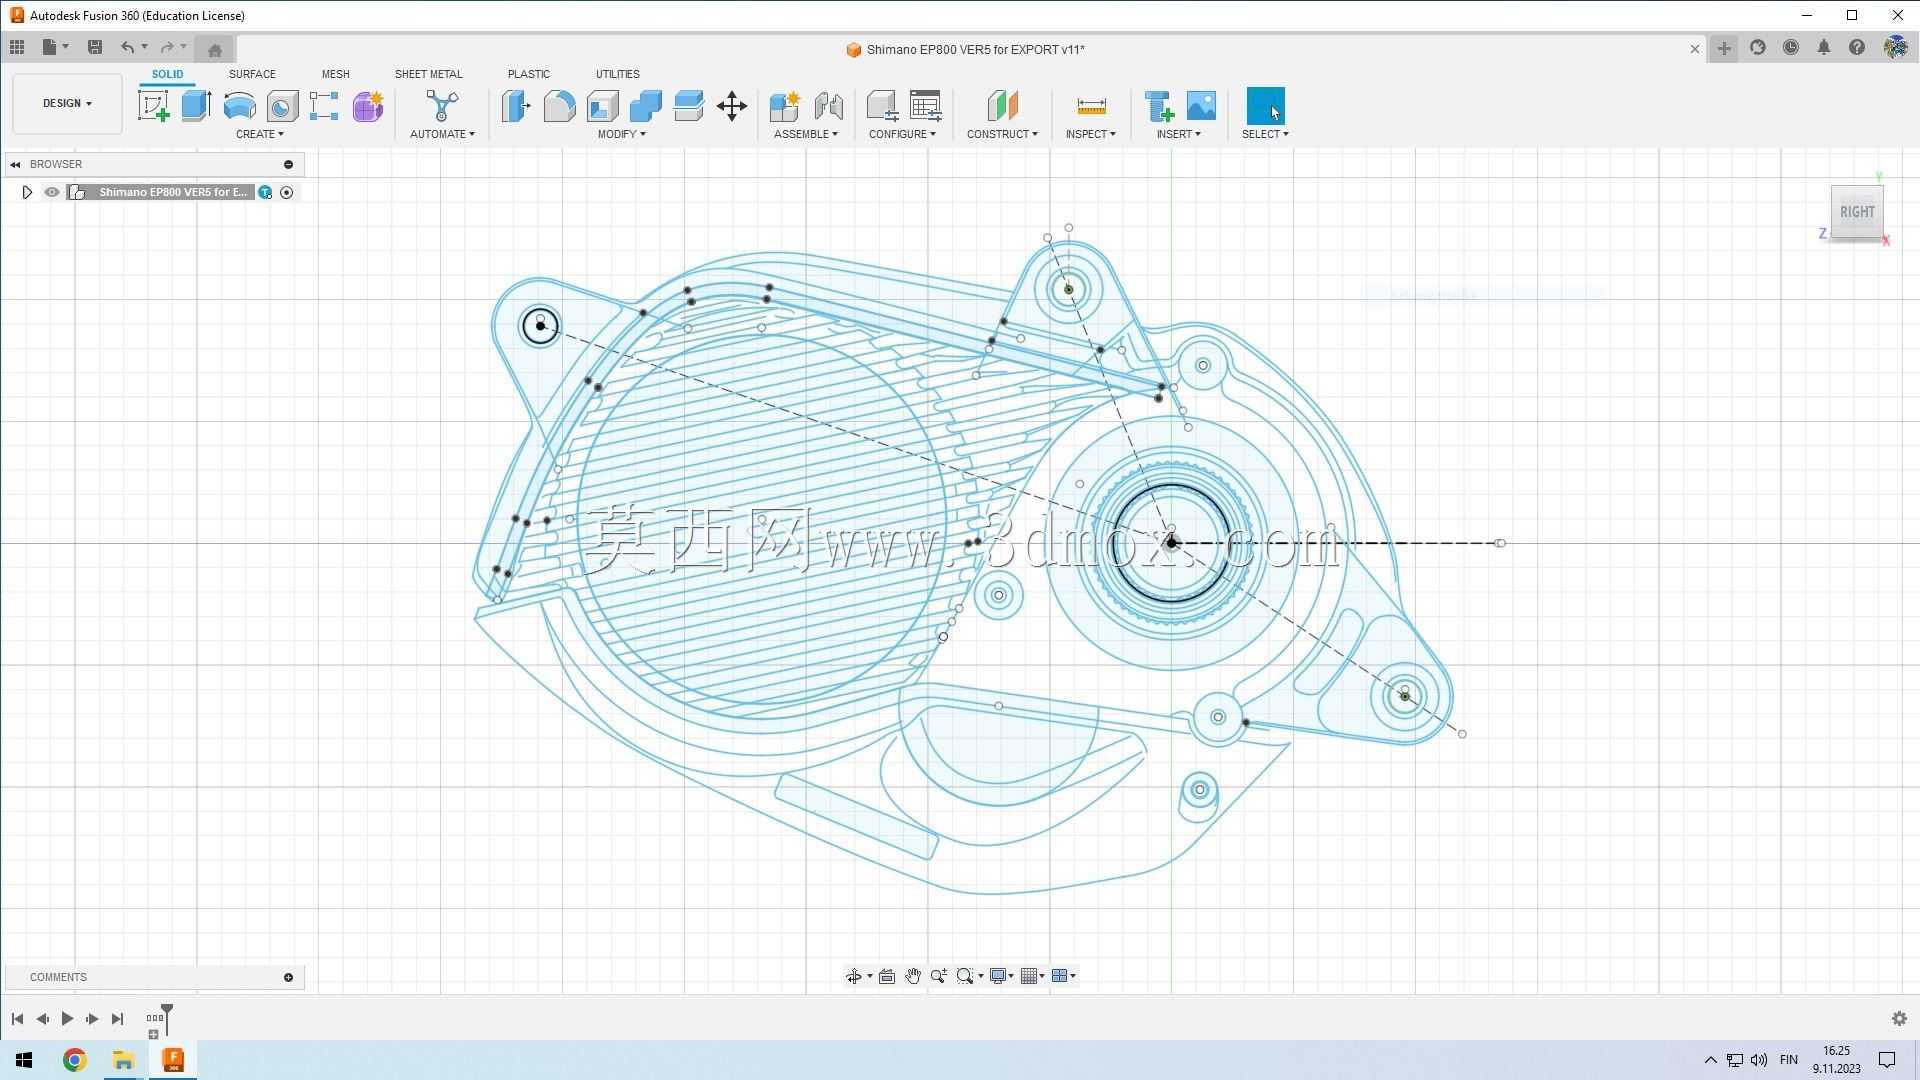Select the Create Form tool
This screenshot has height=1080, width=1920.
(x=367, y=106)
